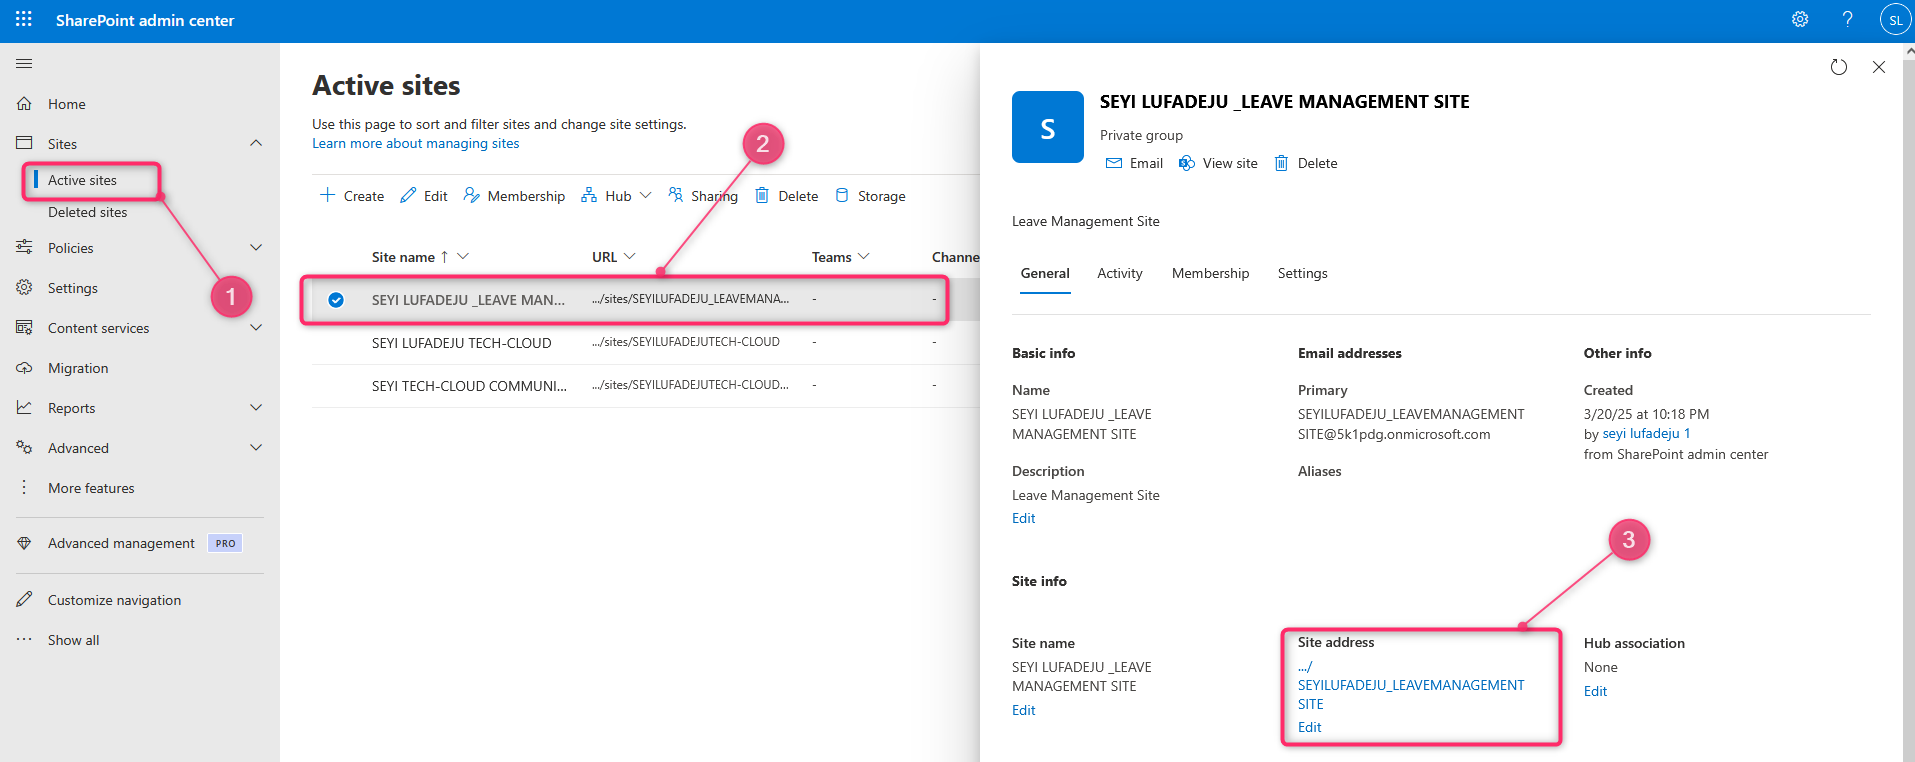The height and width of the screenshot is (762, 1915).
Task: Switch to the Settings tab in panel
Action: 1302,273
